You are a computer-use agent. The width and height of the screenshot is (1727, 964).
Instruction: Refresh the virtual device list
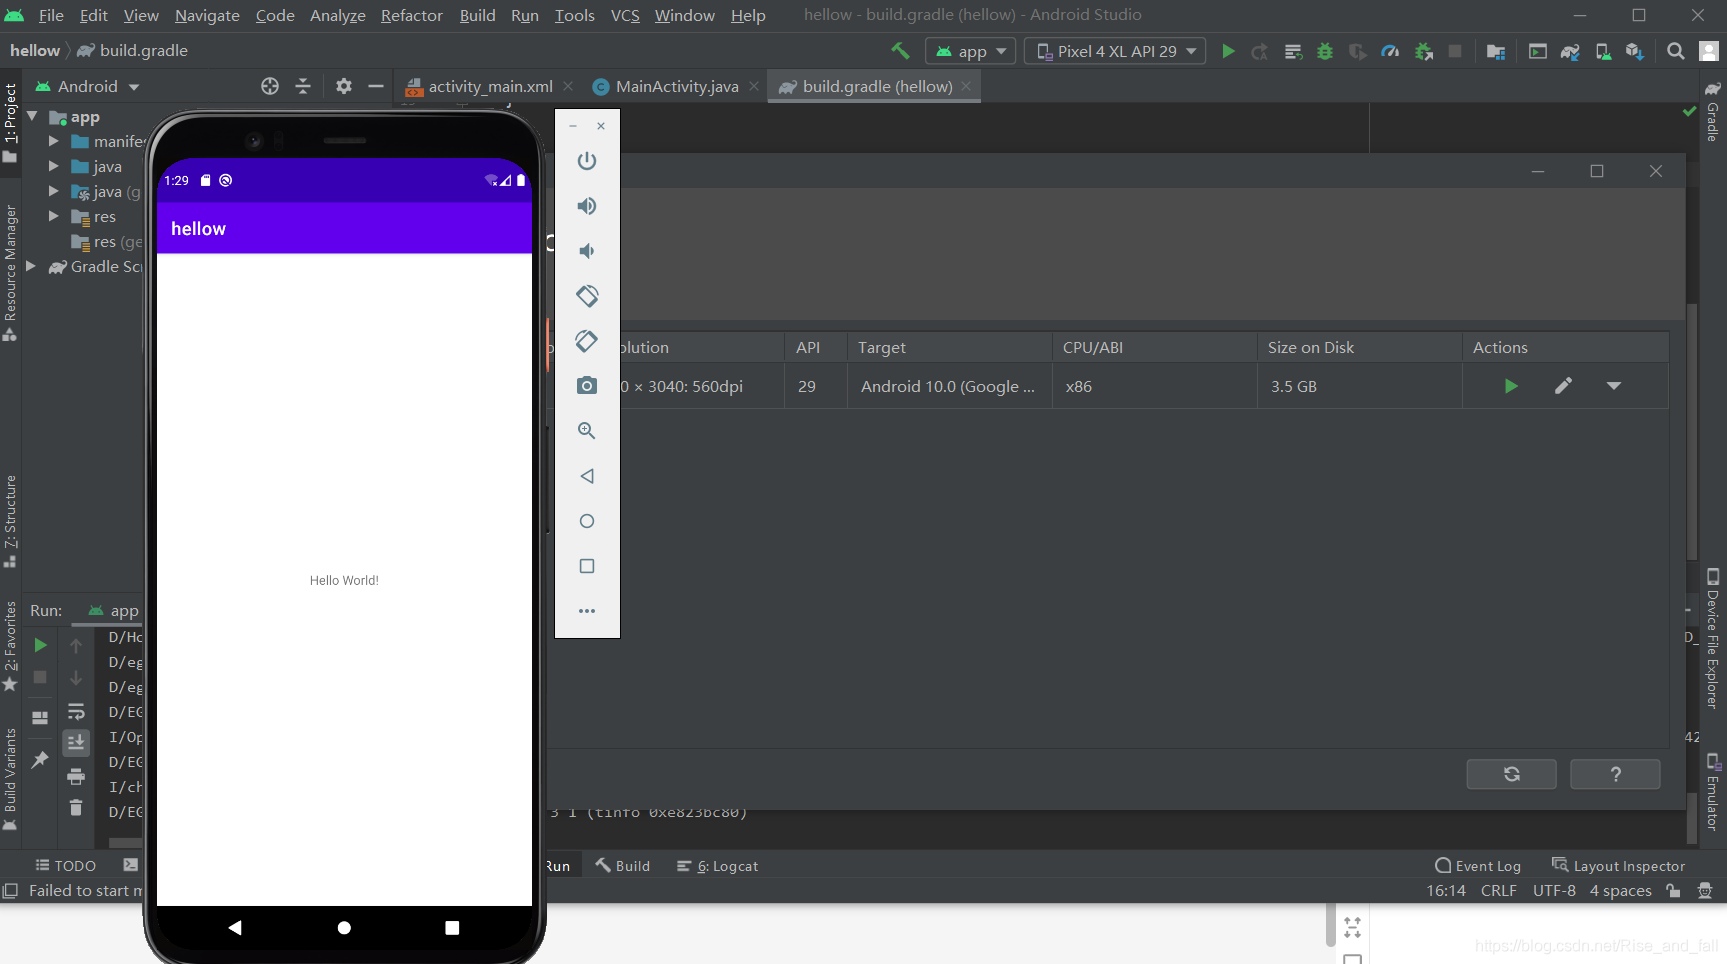click(x=1511, y=773)
